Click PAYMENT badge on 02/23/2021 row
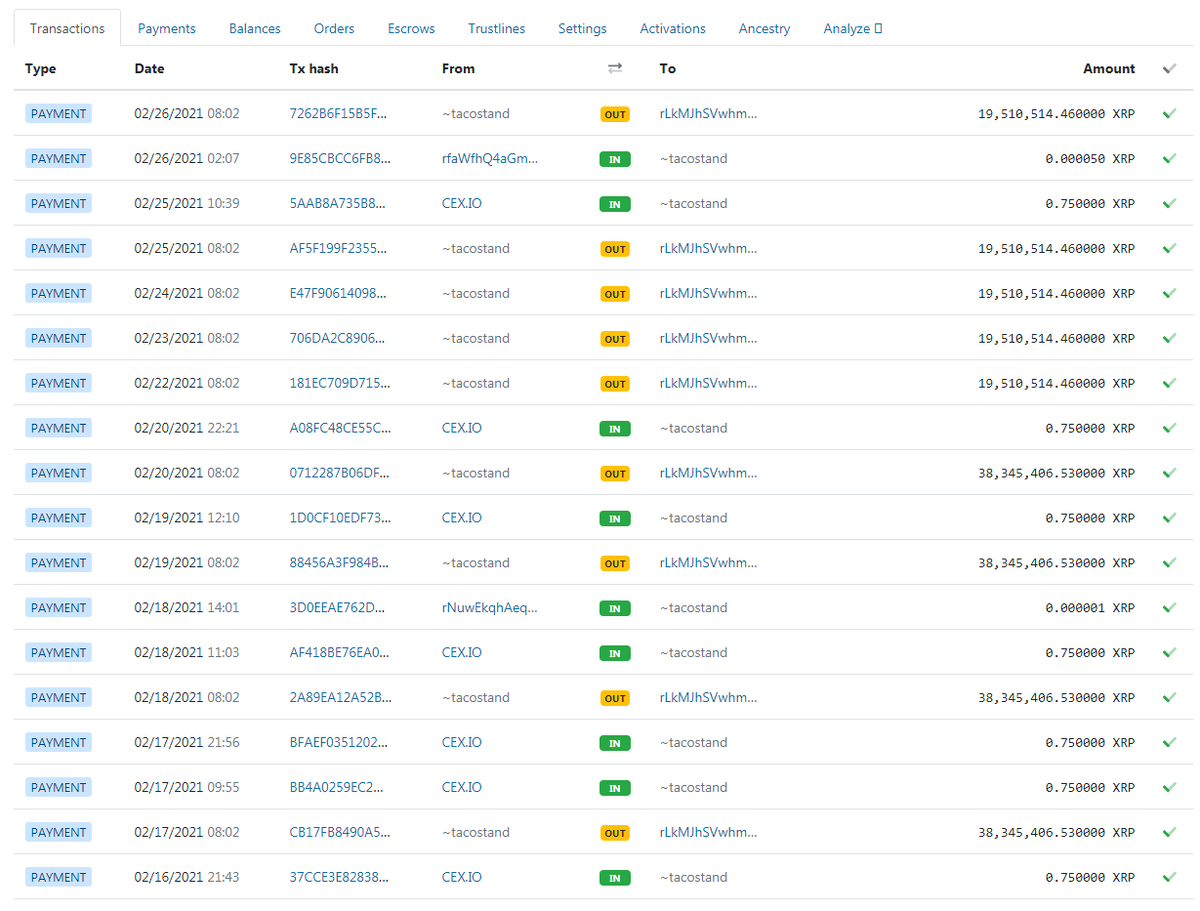 point(59,339)
